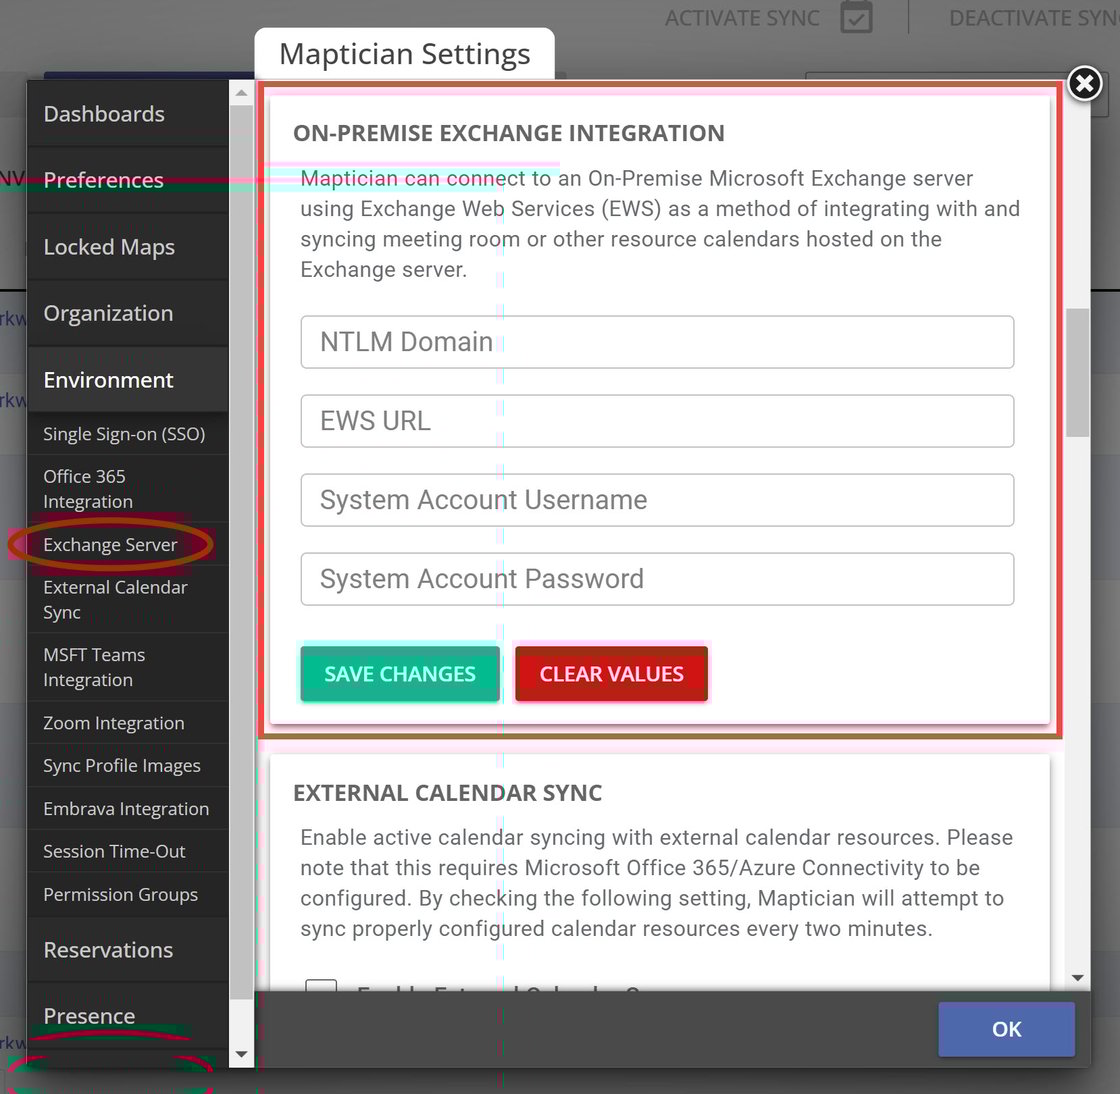Go to Zoom Integration settings

(x=114, y=723)
